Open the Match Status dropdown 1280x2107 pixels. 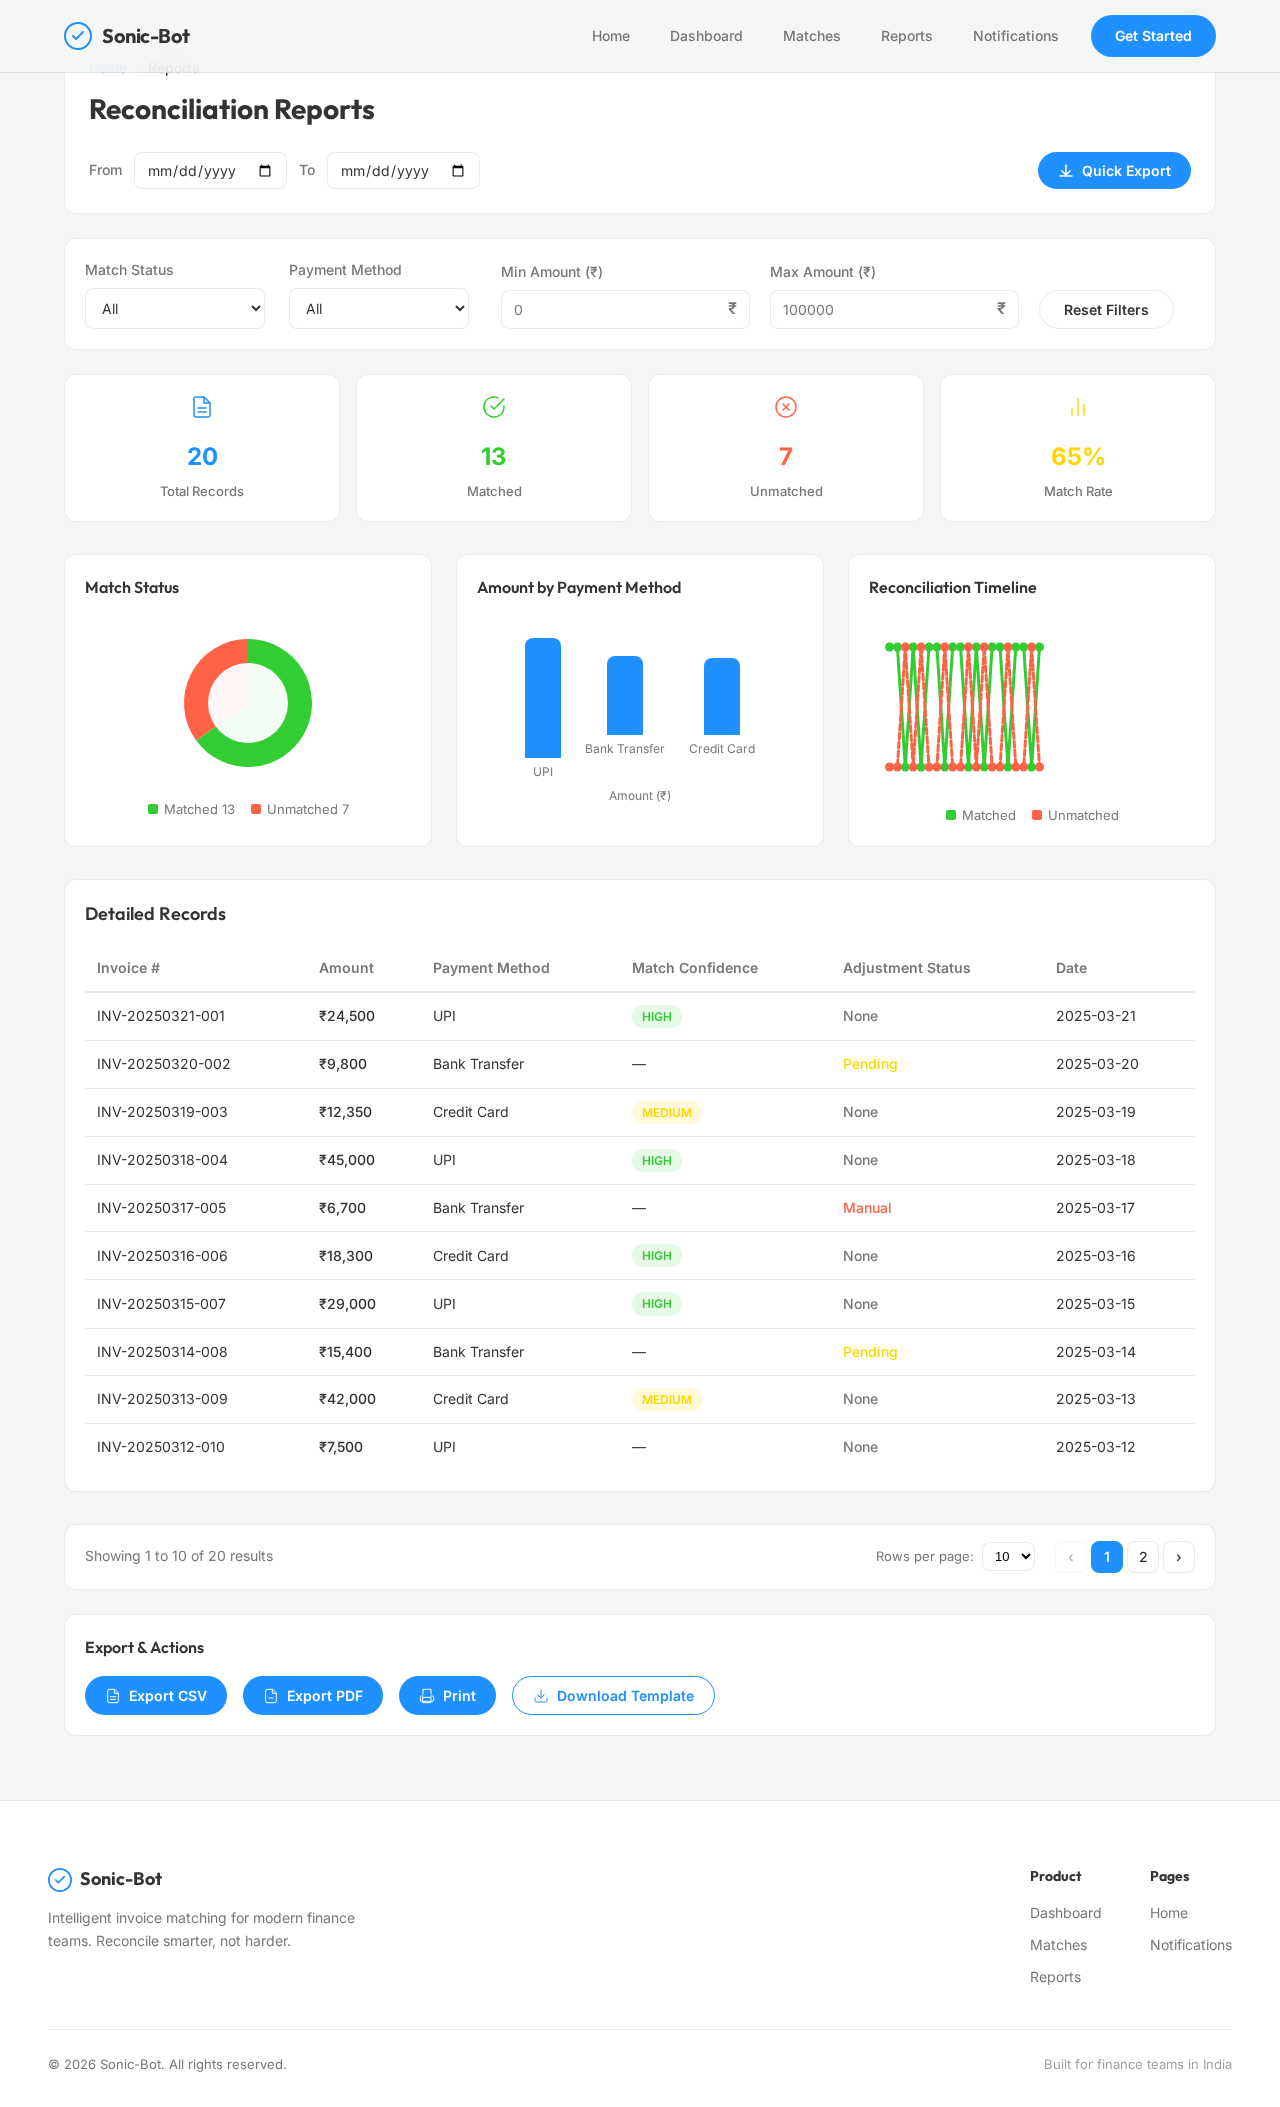coord(175,309)
